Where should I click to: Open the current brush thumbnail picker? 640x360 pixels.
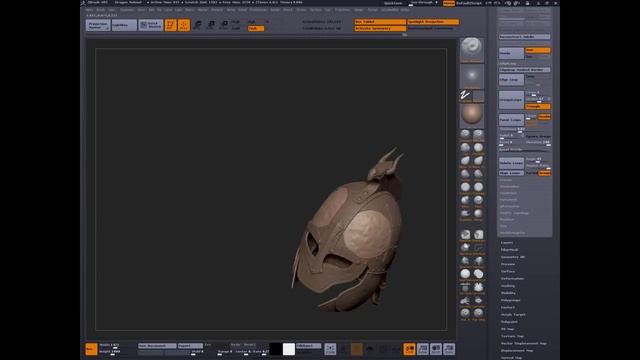[472, 50]
